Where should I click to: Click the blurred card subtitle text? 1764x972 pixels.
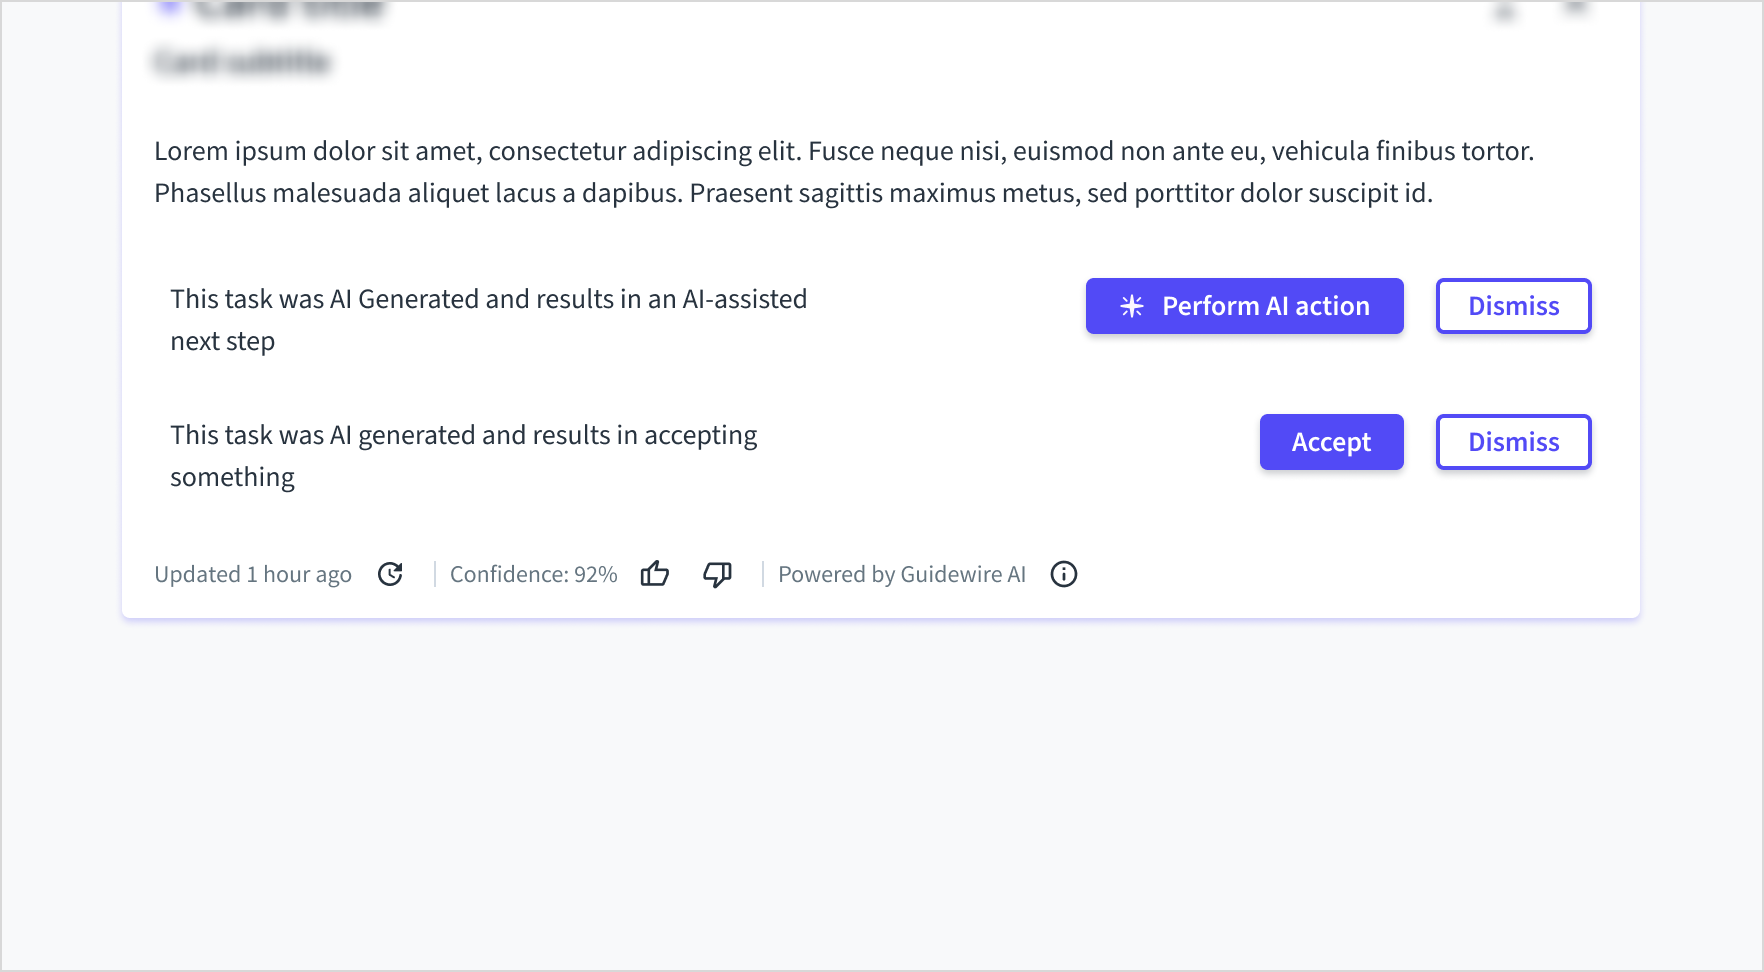(x=242, y=62)
